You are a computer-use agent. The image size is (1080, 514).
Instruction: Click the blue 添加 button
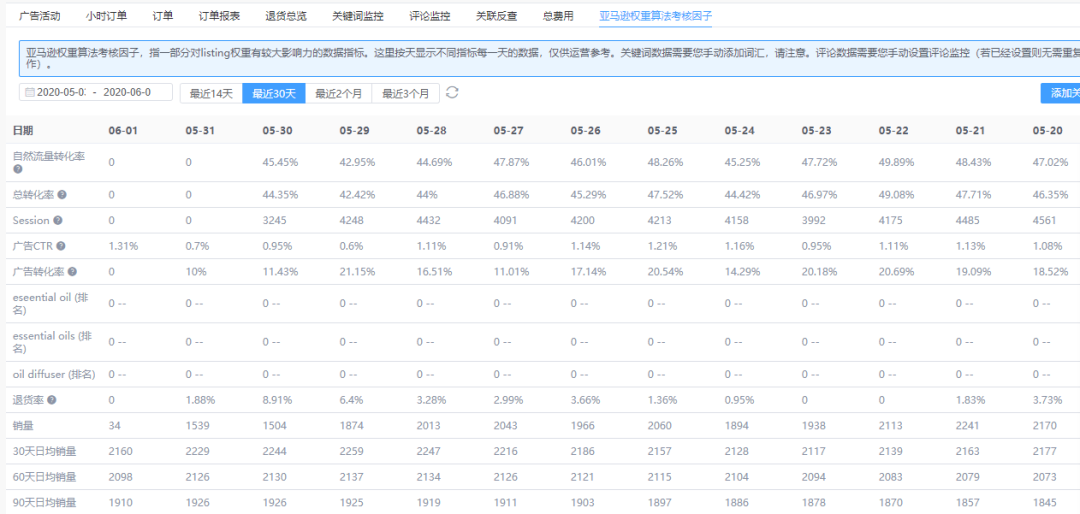click(x=1060, y=93)
